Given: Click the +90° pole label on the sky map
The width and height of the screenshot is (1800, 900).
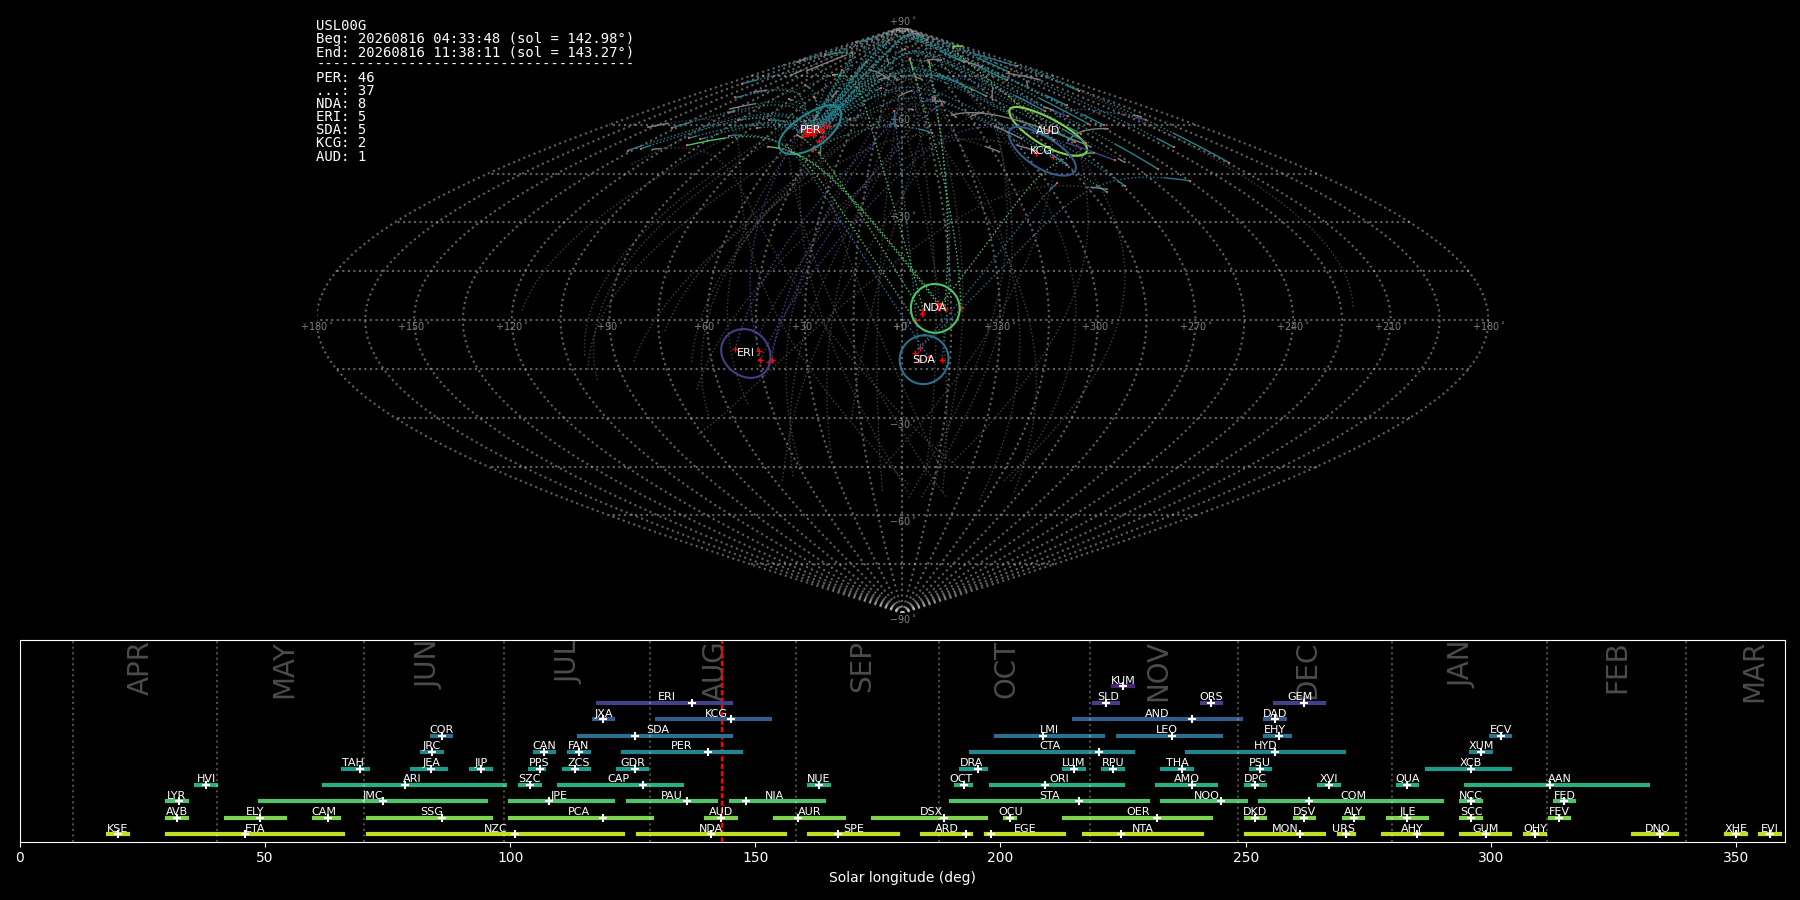Looking at the screenshot, I should click(x=902, y=22).
